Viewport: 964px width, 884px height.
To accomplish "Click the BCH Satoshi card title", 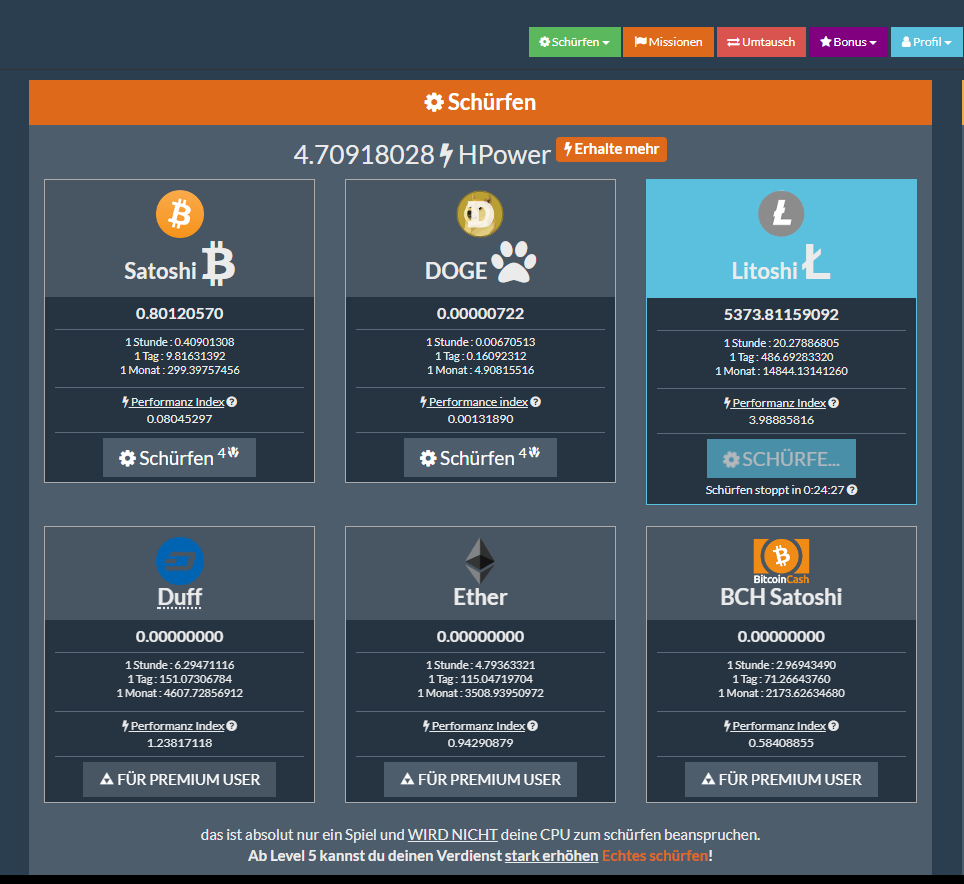I will (781, 597).
